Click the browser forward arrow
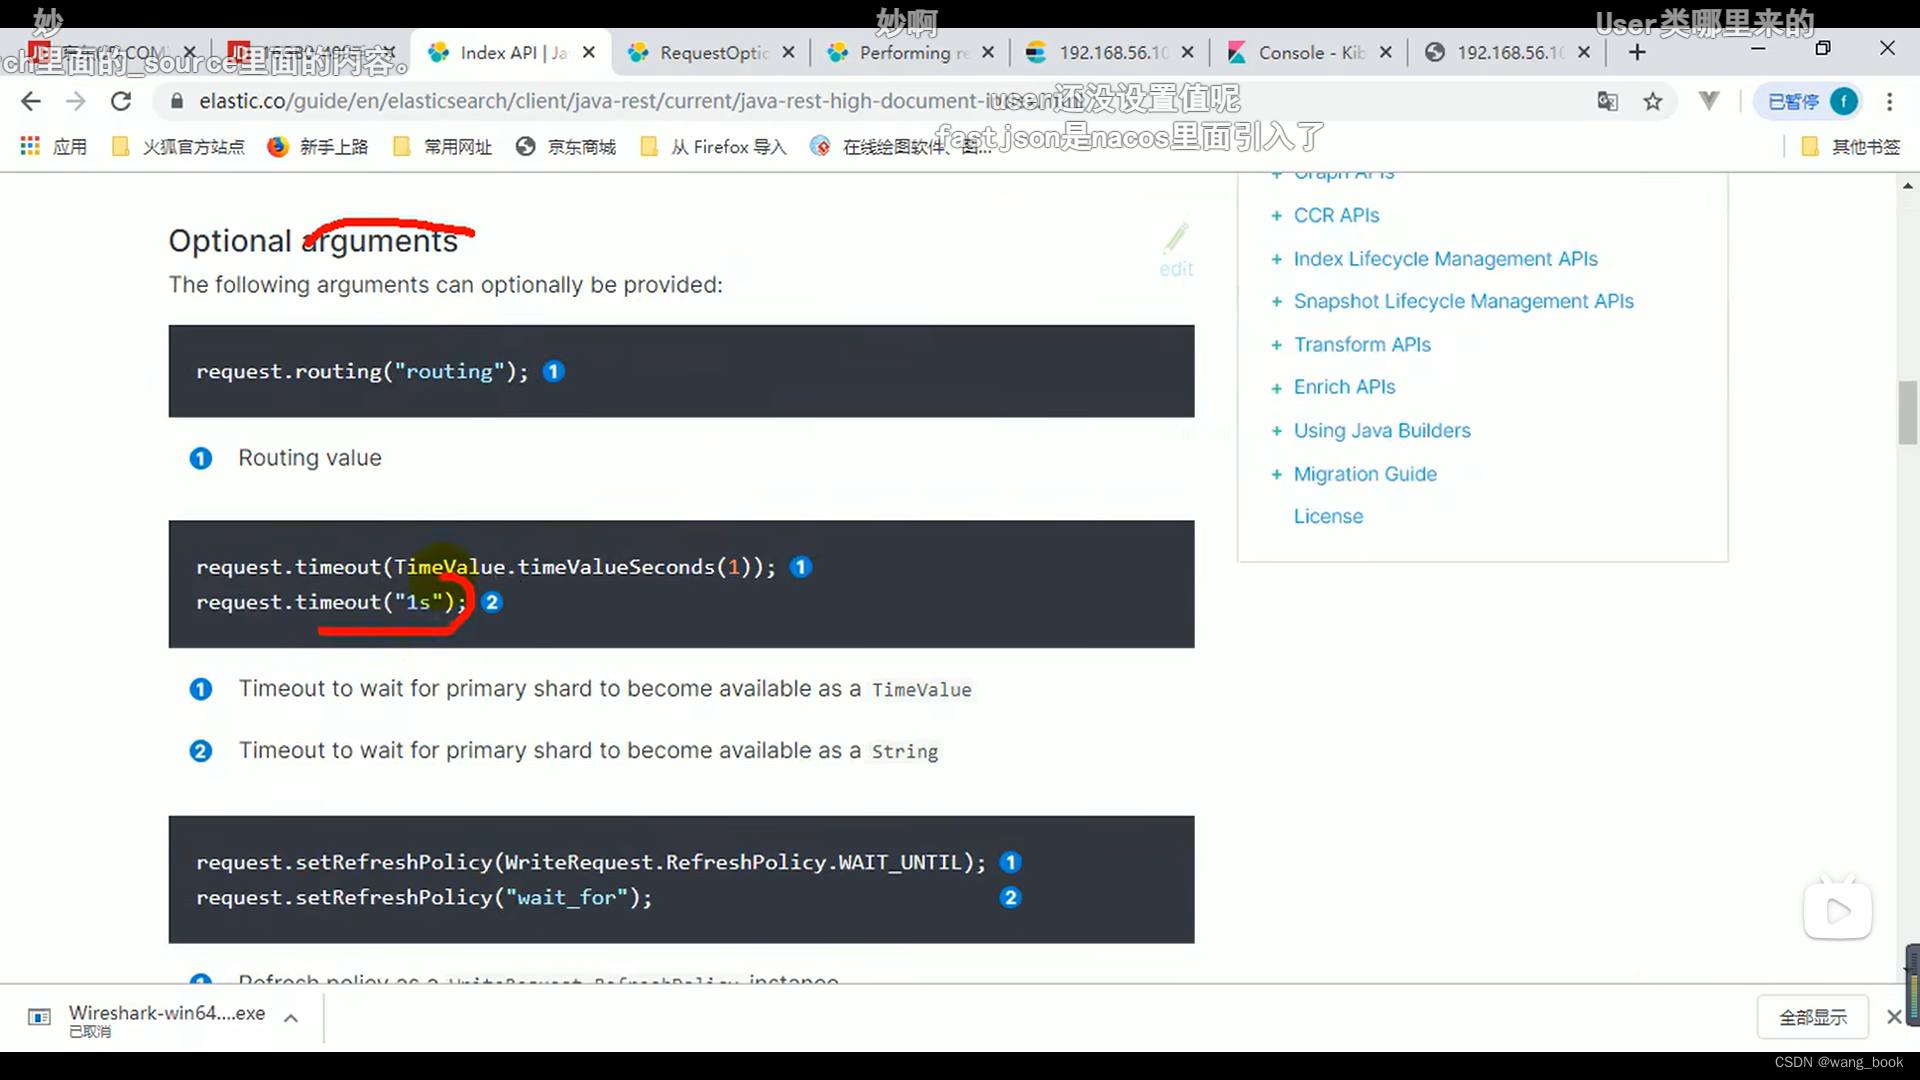Screen dimensions: 1920x1080 point(76,101)
